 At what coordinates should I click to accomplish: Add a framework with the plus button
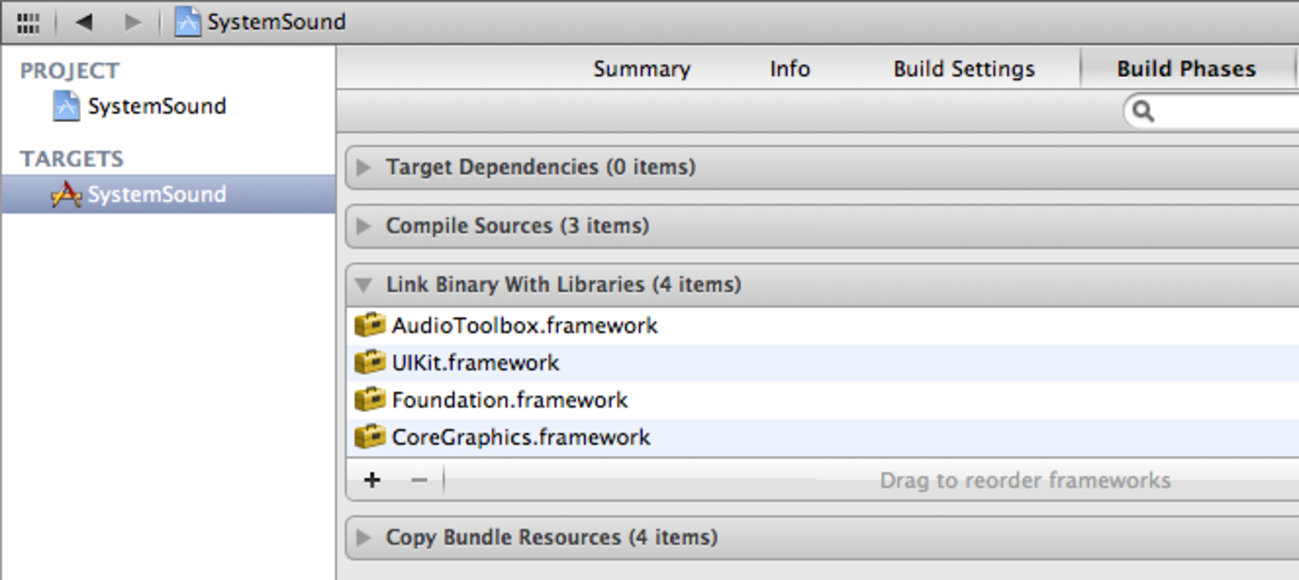[372, 480]
